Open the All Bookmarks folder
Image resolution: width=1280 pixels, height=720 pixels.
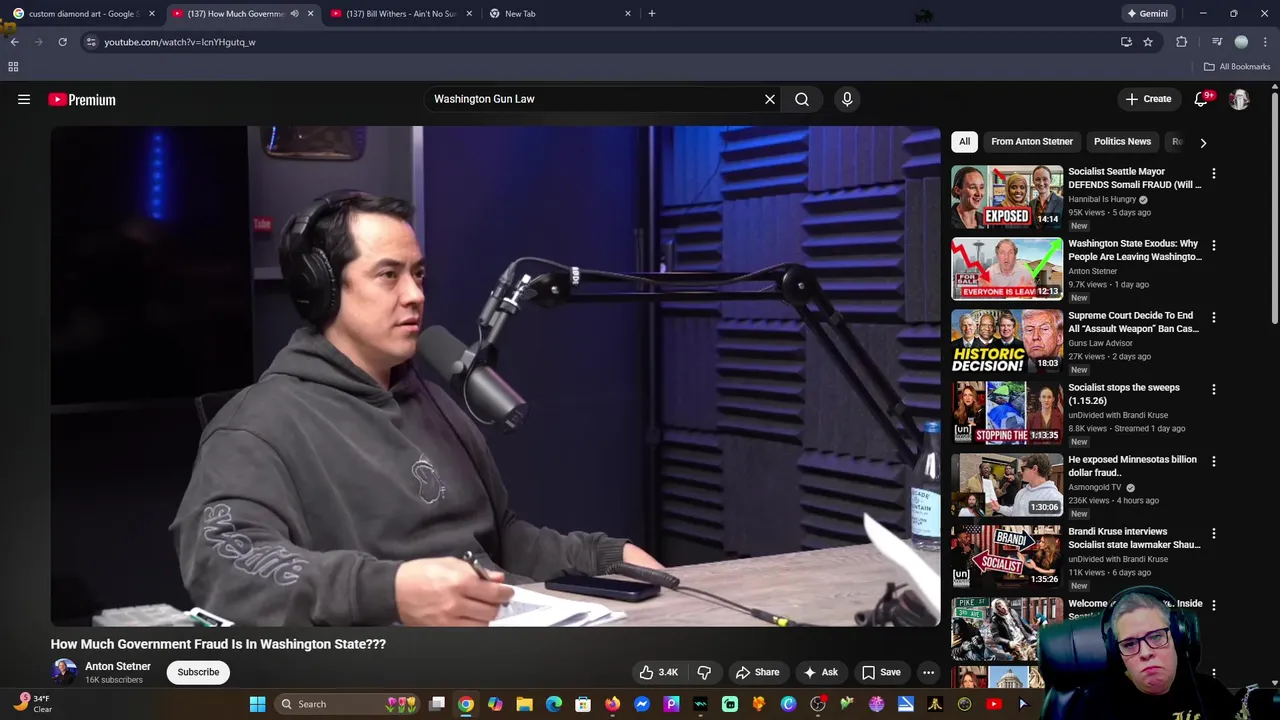point(1237,67)
